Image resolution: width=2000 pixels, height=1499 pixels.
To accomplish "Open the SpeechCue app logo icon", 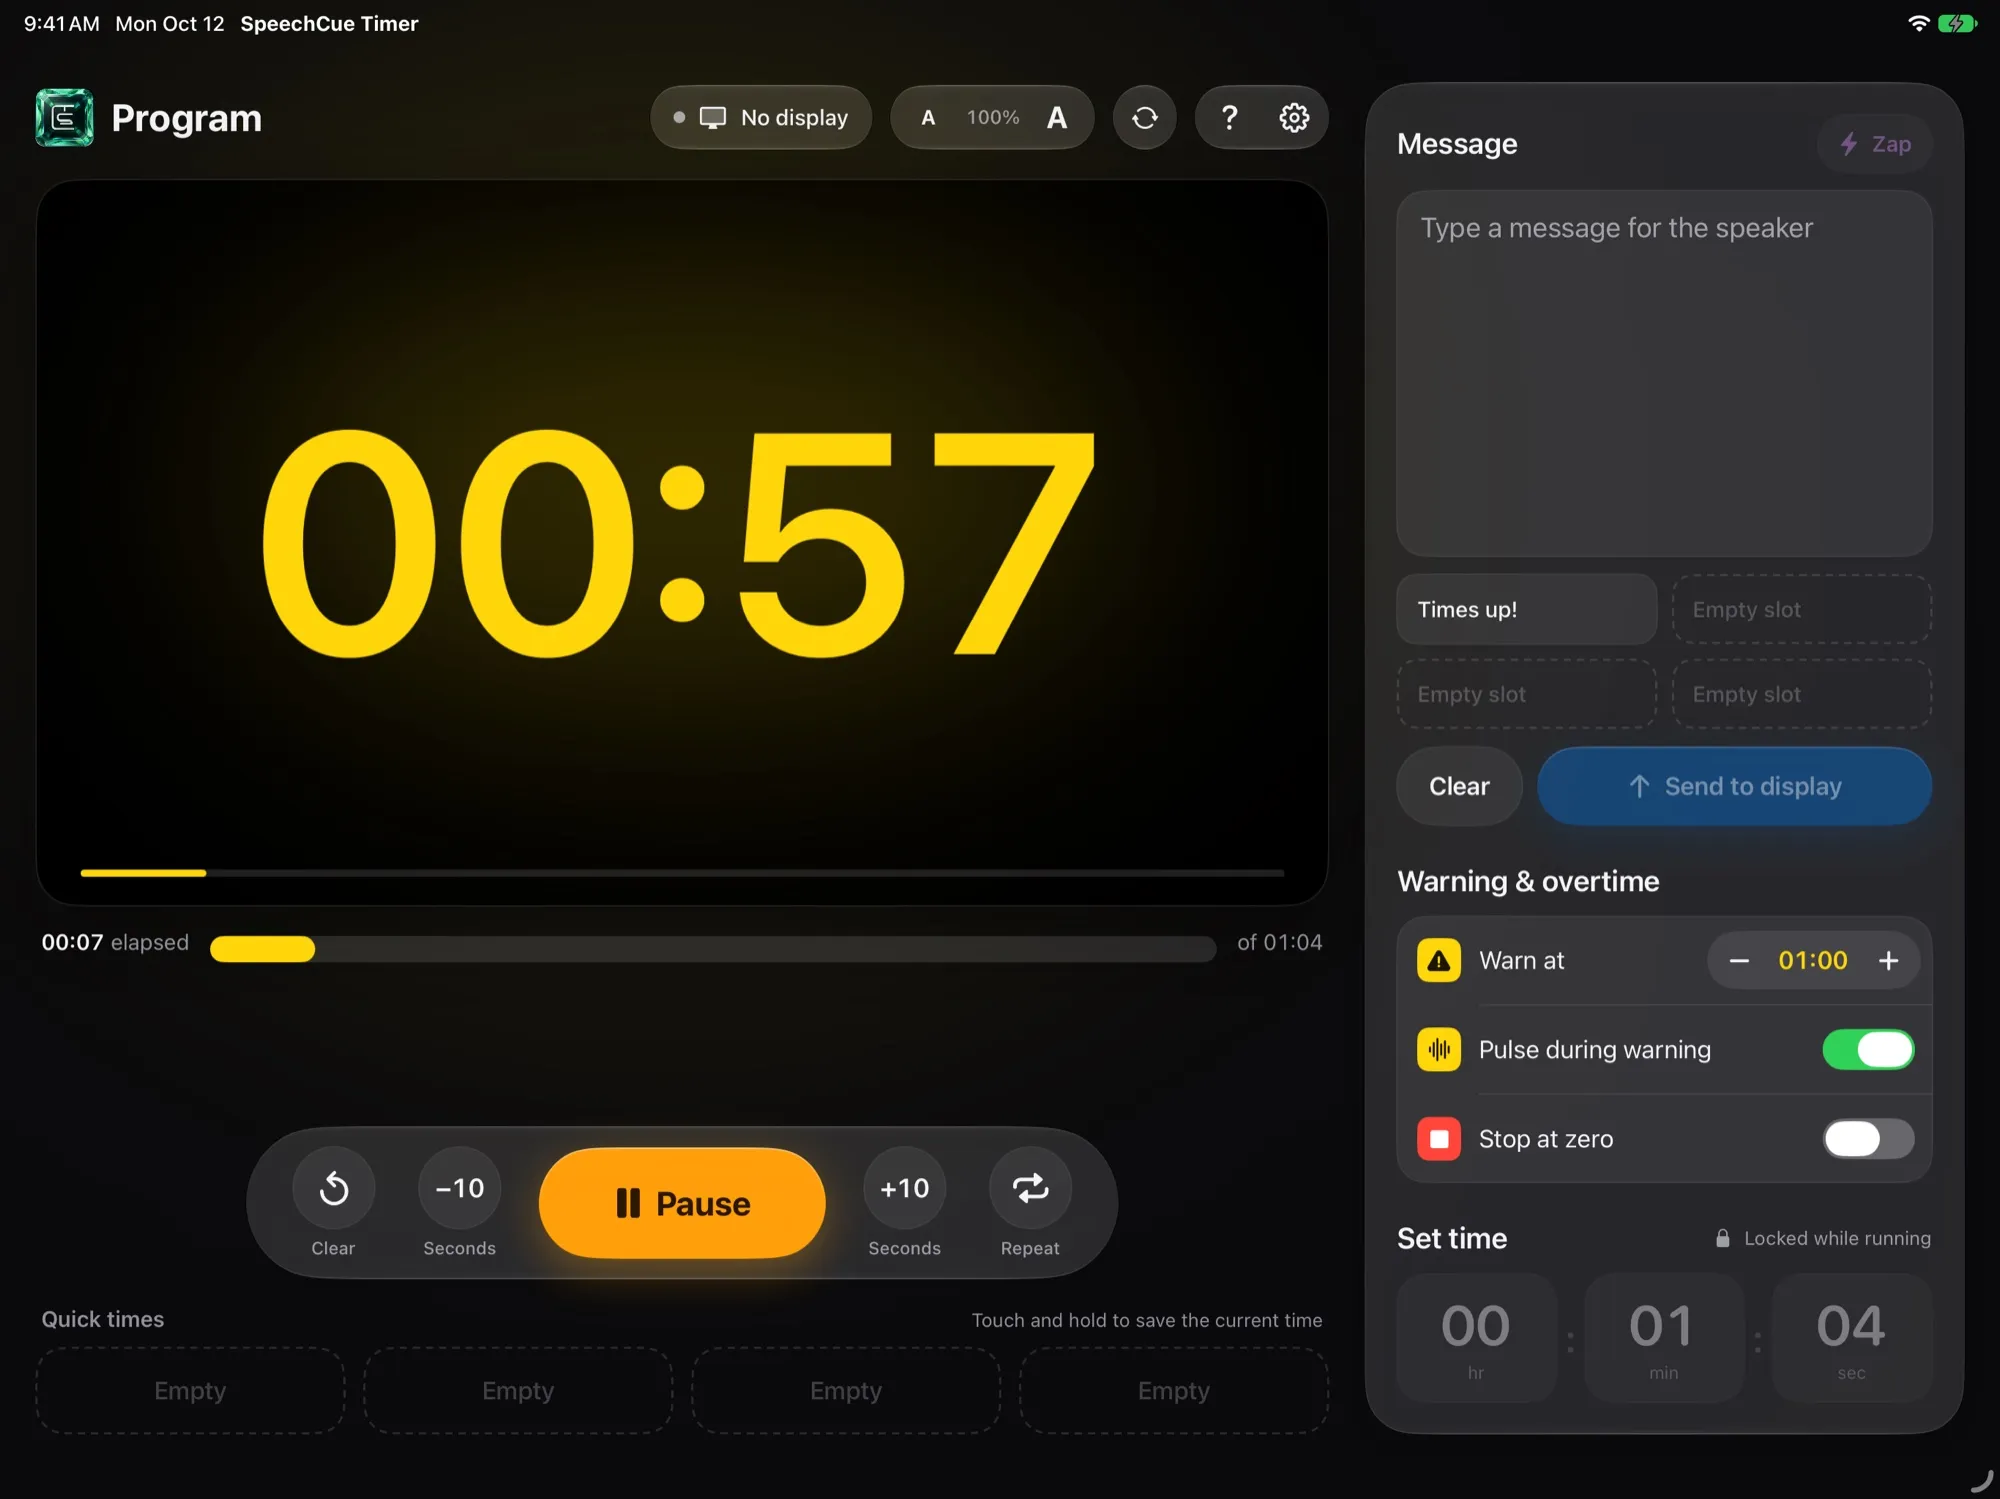I will 64,117.
